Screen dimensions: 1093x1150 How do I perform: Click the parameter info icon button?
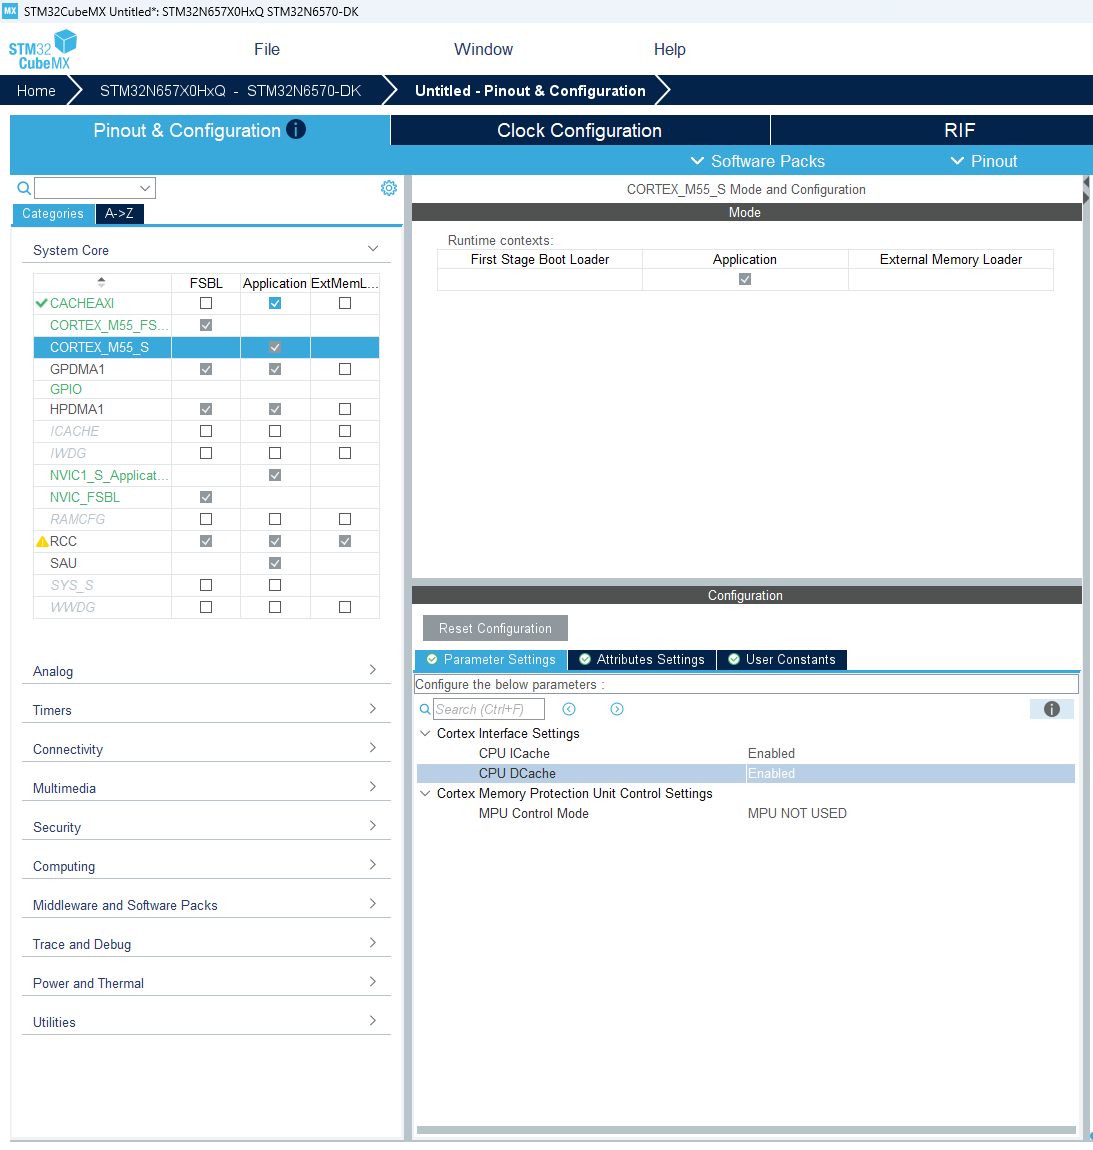click(x=1051, y=709)
